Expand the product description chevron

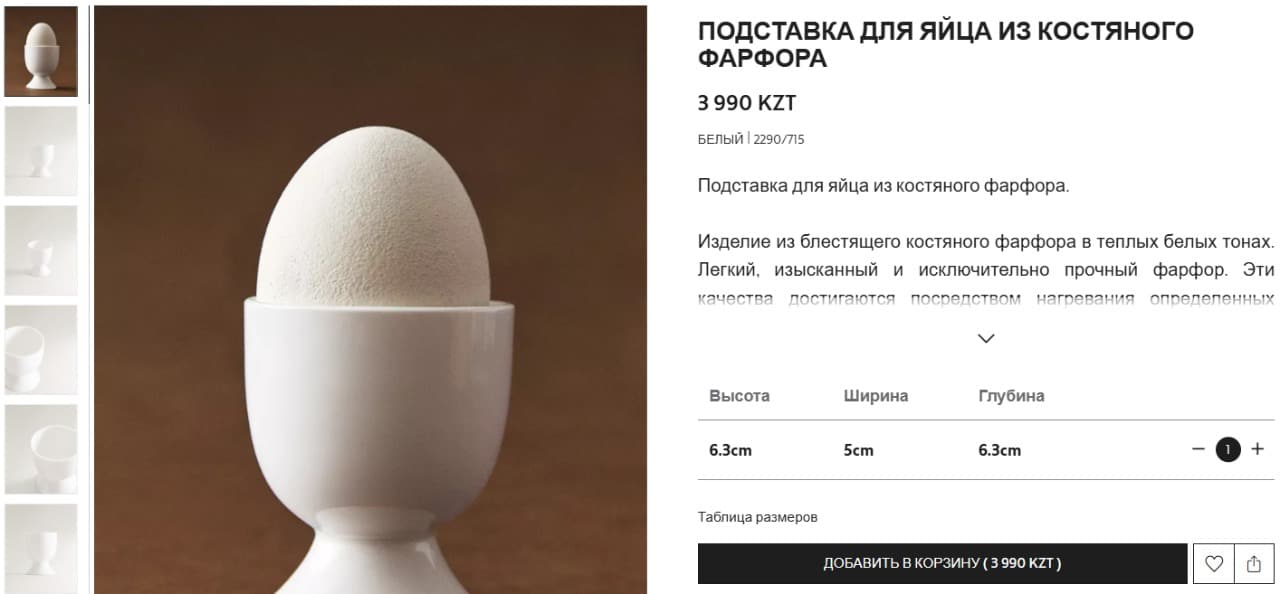point(986,338)
